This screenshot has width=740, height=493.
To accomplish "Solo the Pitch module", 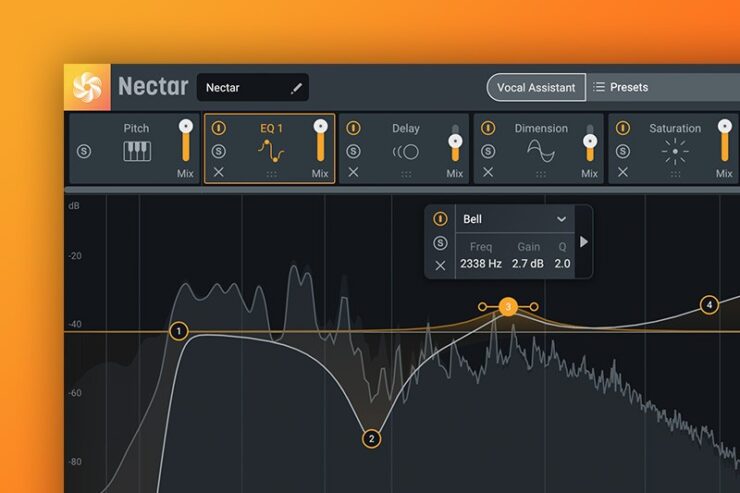I will pyautogui.click(x=84, y=151).
